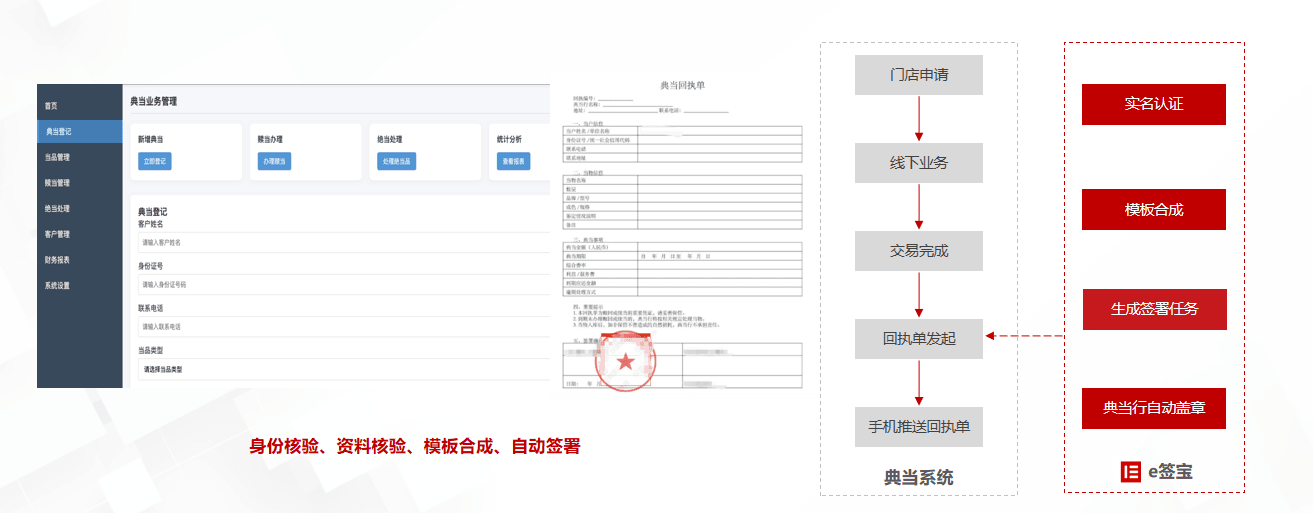Click the 立即登记 button
1313x513 pixels.
[155, 161]
